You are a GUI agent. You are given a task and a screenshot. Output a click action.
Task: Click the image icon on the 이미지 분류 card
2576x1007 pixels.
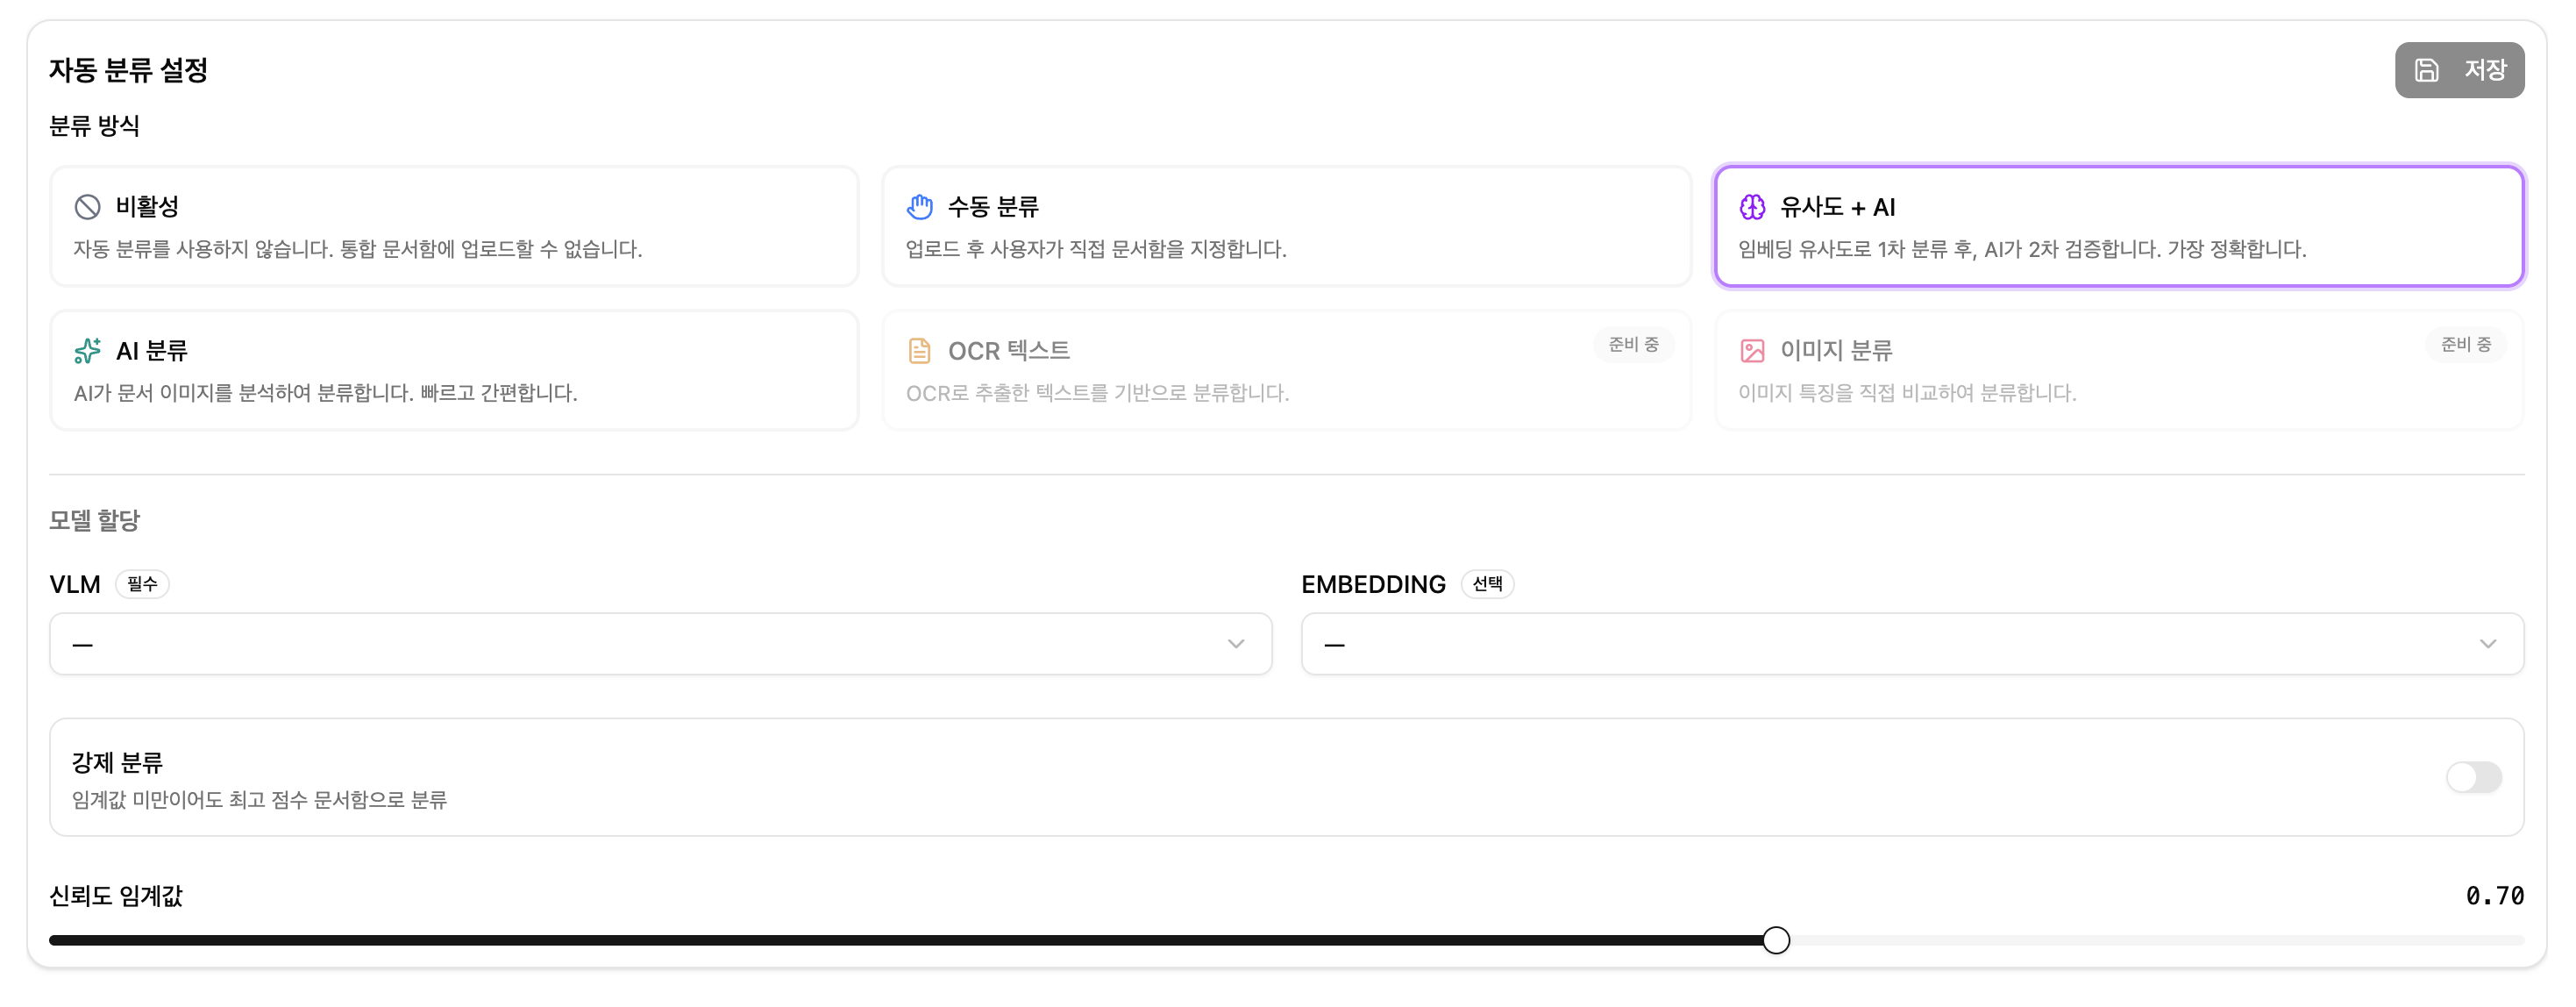coord(1753,350)
